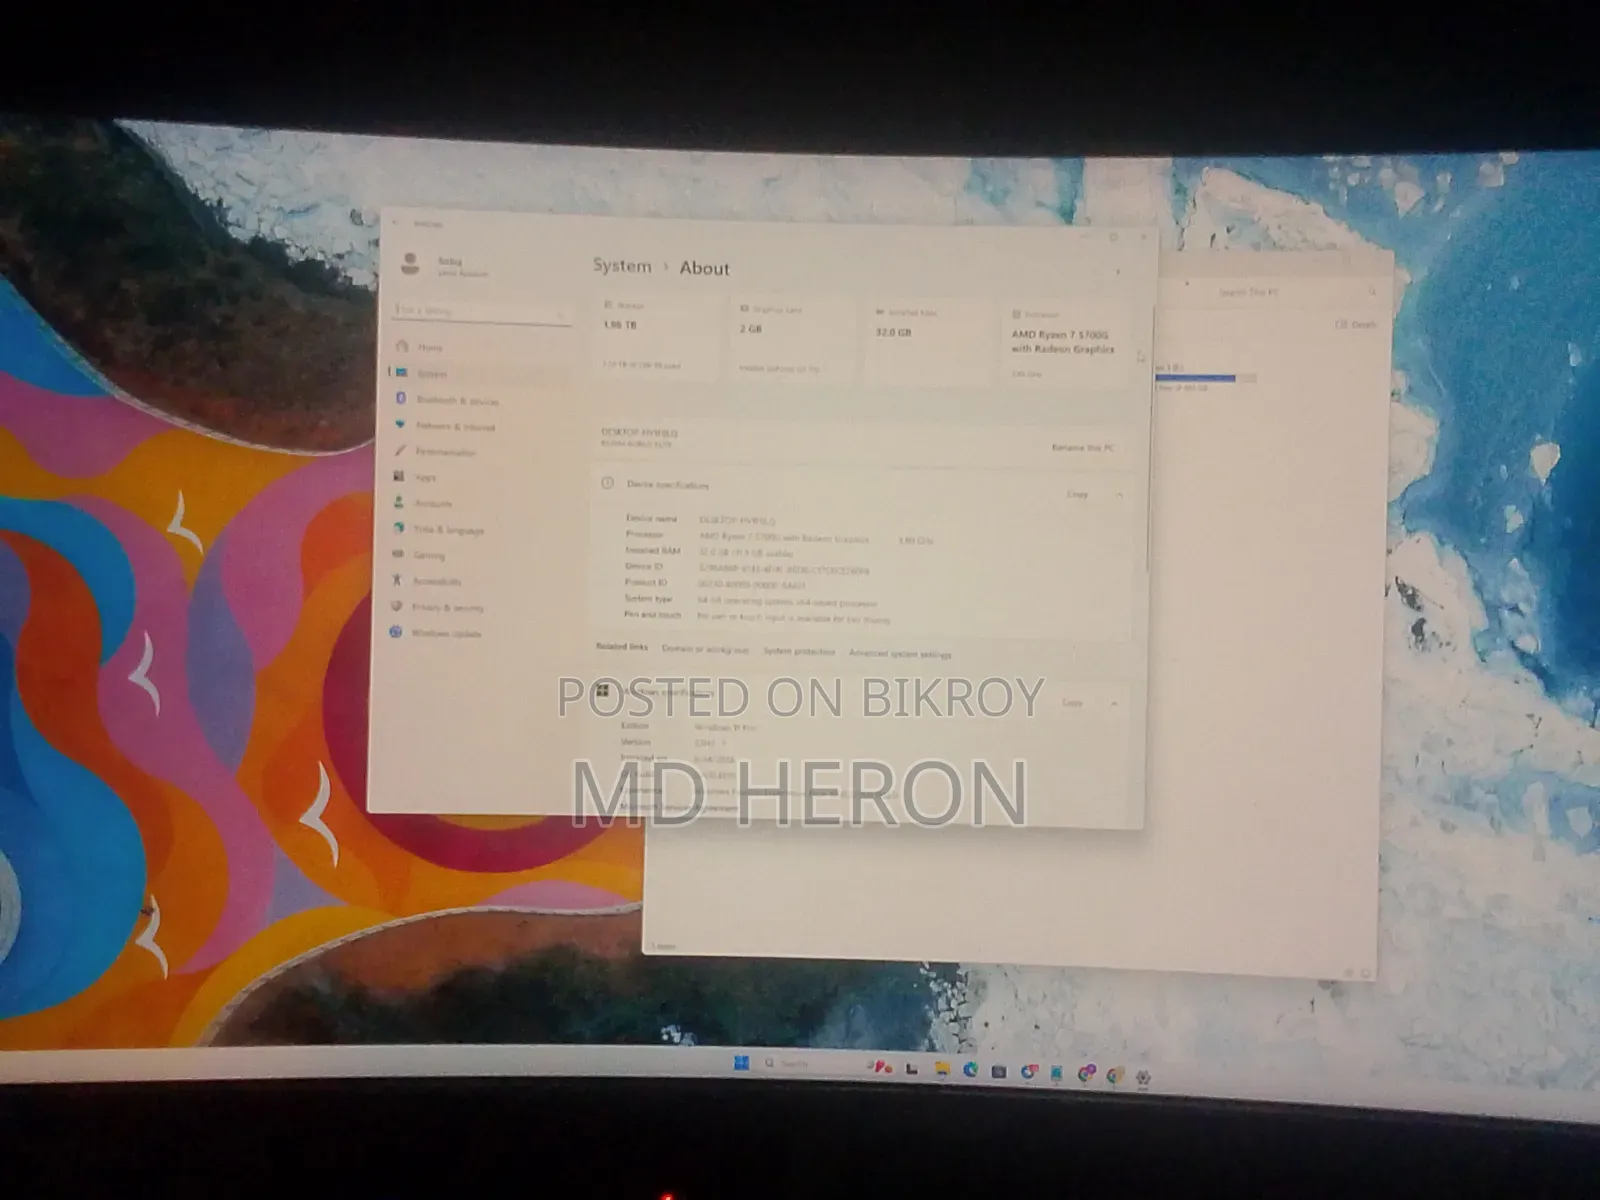
Task: Open Domain or workgroup link
Action: 705,650
